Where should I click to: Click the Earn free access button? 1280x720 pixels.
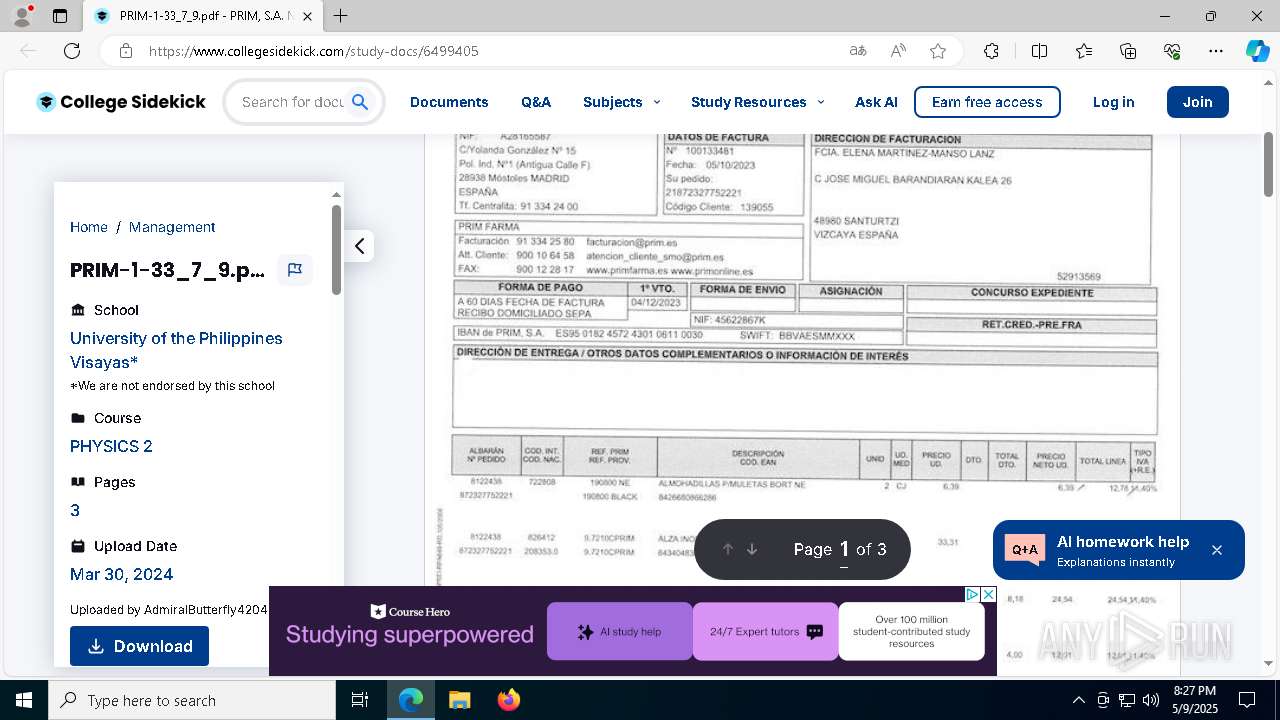tap(987, 102)
